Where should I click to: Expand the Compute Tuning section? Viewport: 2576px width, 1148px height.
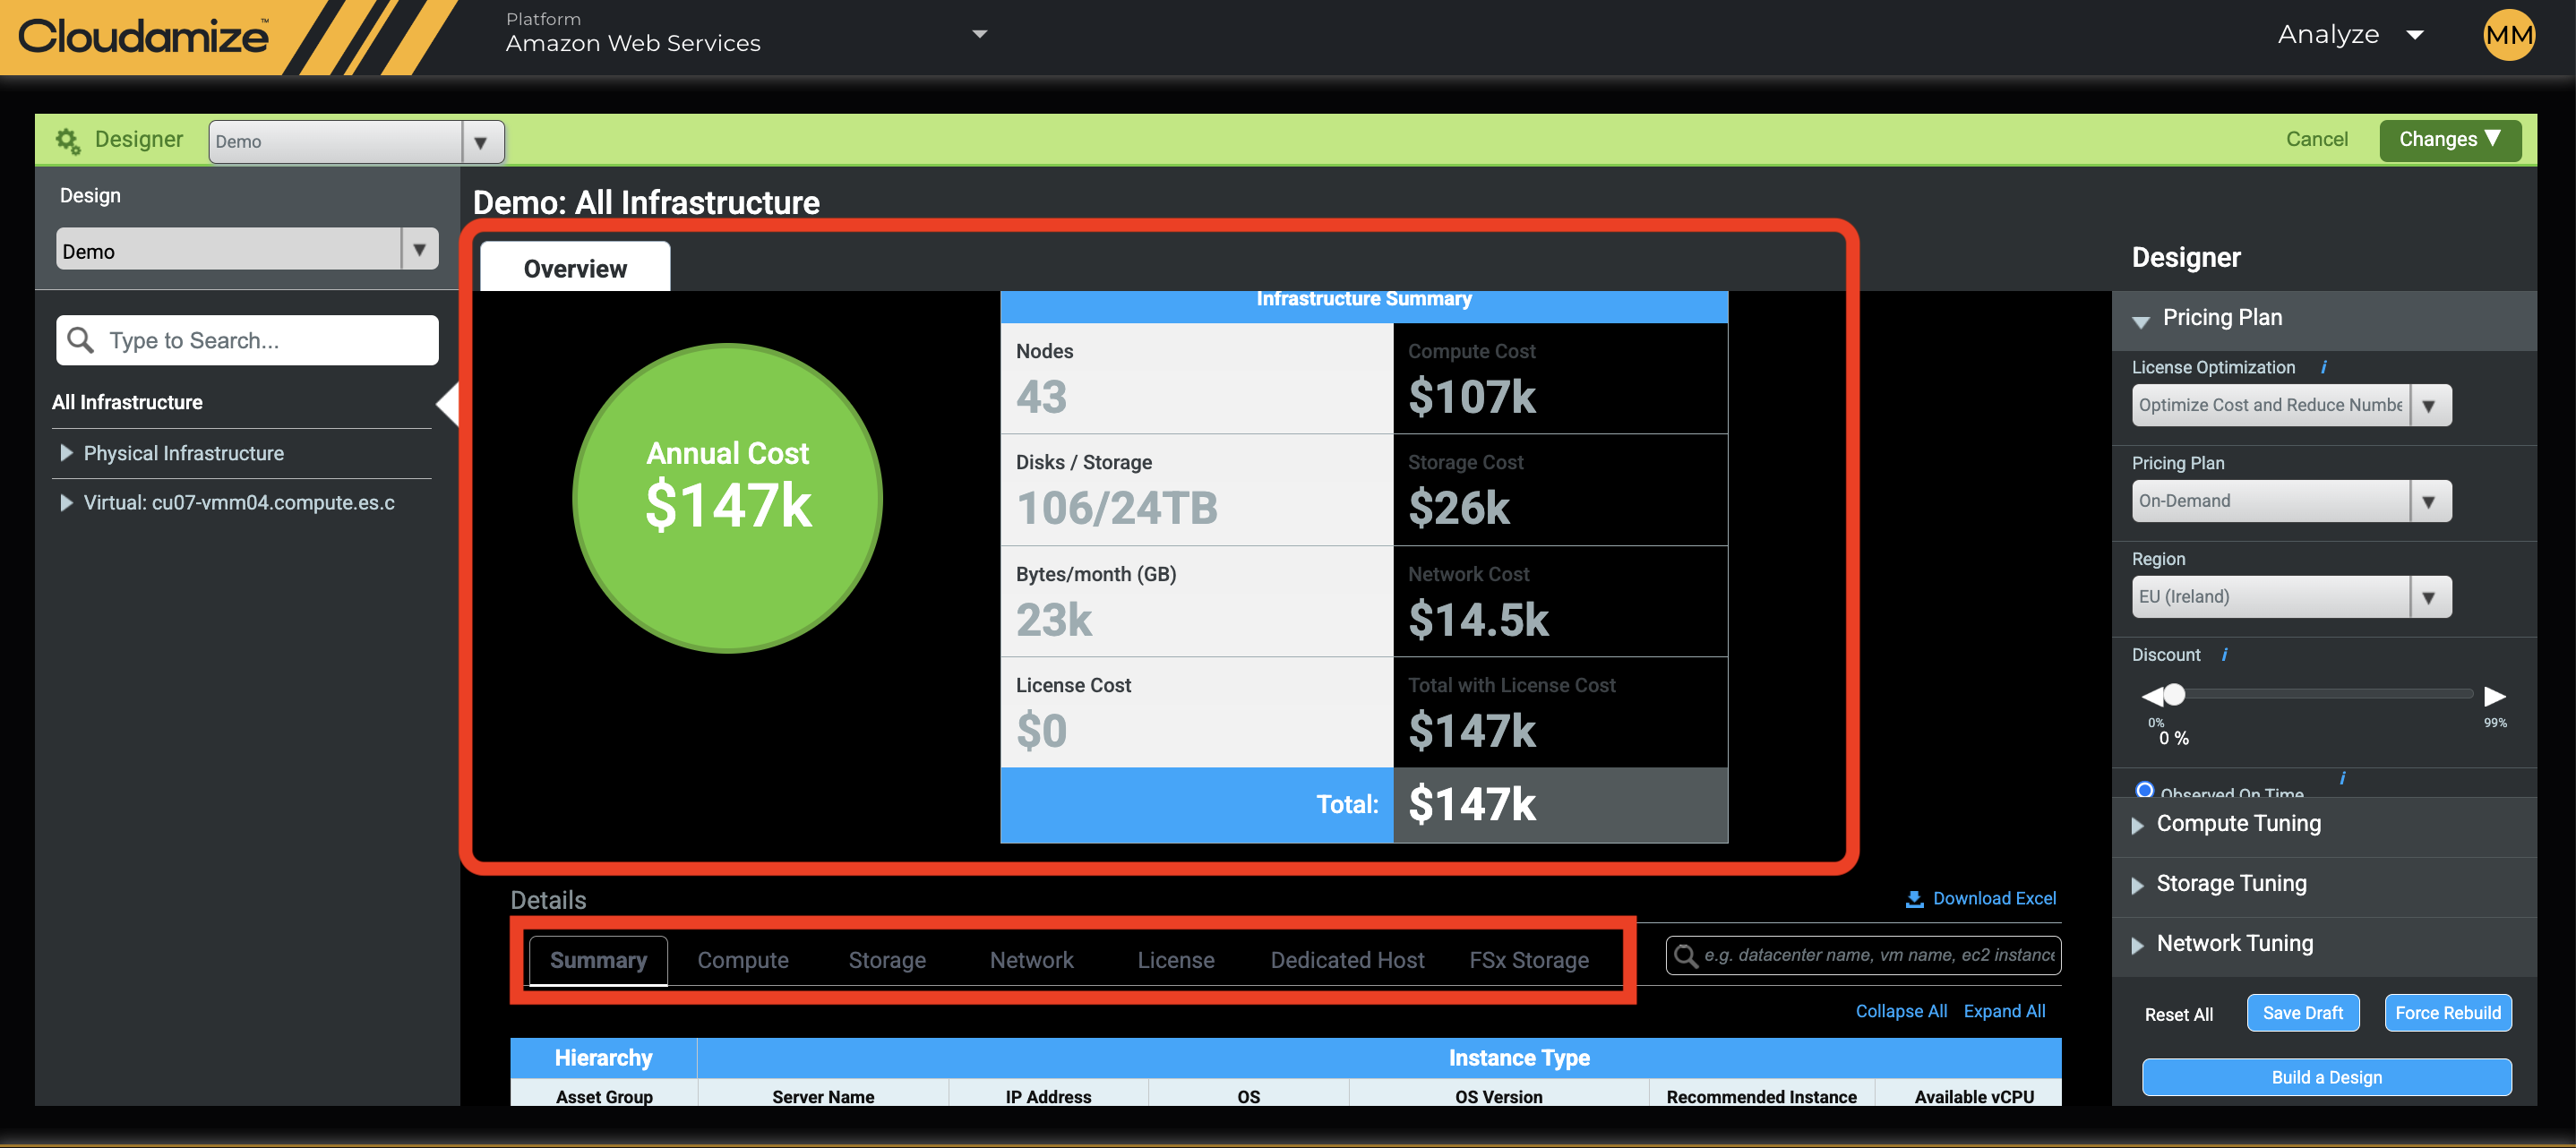coord(2237,823)
